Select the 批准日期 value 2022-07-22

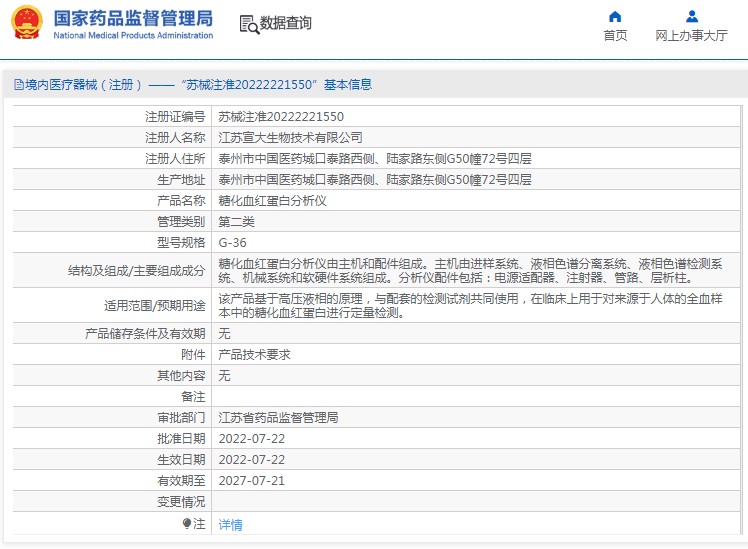(x=251, y=439)
